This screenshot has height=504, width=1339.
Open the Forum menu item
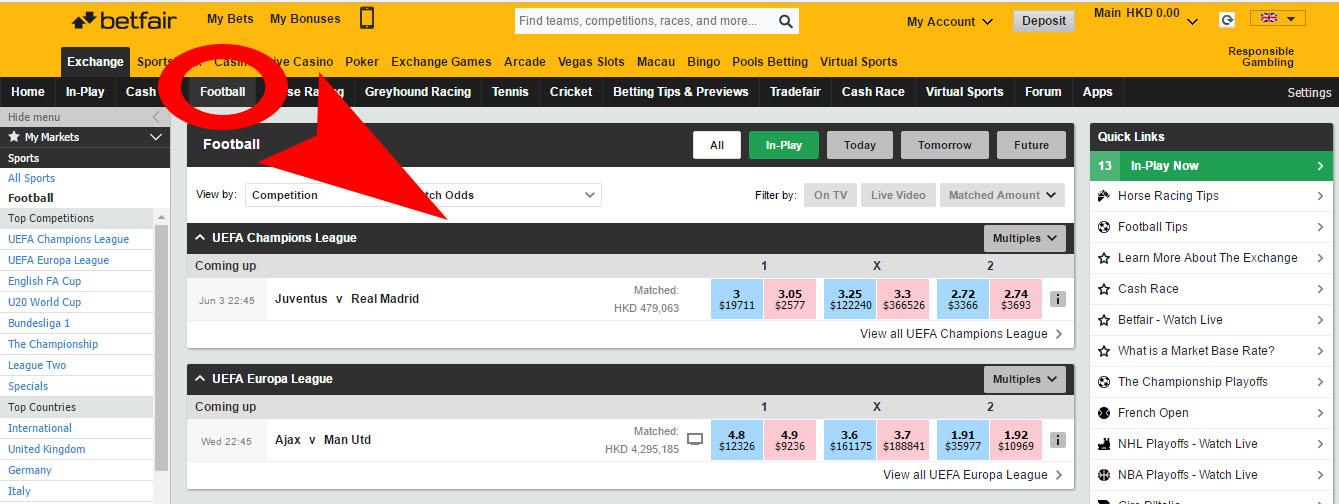[1043, 91]
